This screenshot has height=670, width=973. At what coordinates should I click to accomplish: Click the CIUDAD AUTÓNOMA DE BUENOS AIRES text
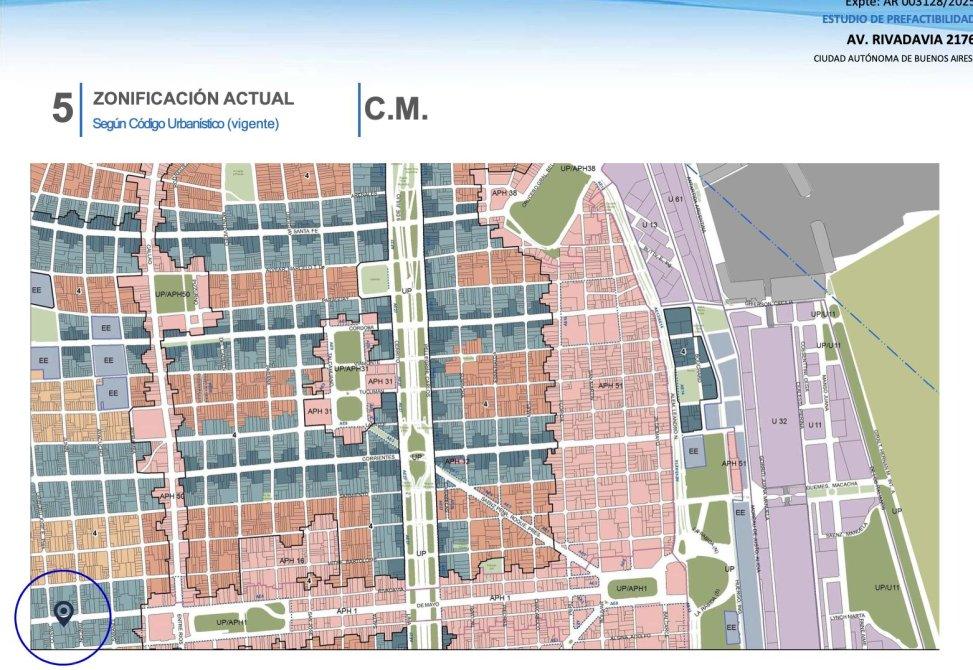coord(892,58)
